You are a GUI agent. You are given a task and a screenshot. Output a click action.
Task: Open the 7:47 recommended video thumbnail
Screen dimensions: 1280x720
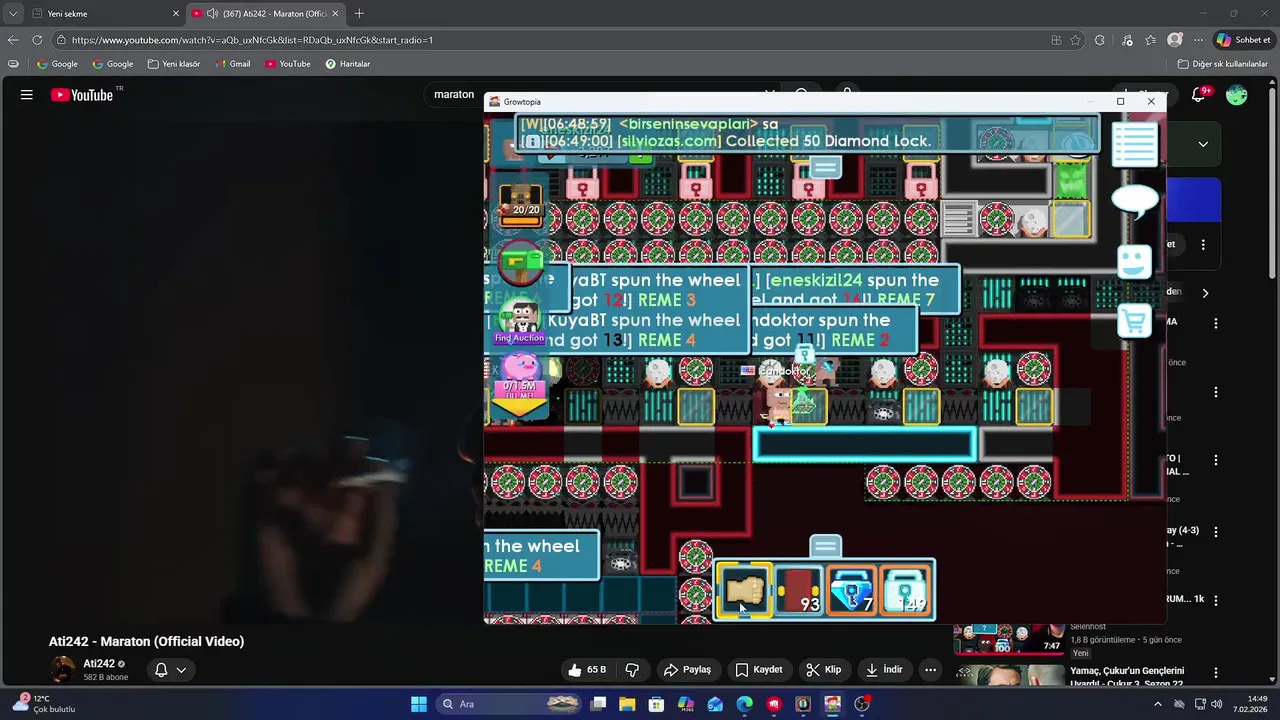pos(1008,639)
